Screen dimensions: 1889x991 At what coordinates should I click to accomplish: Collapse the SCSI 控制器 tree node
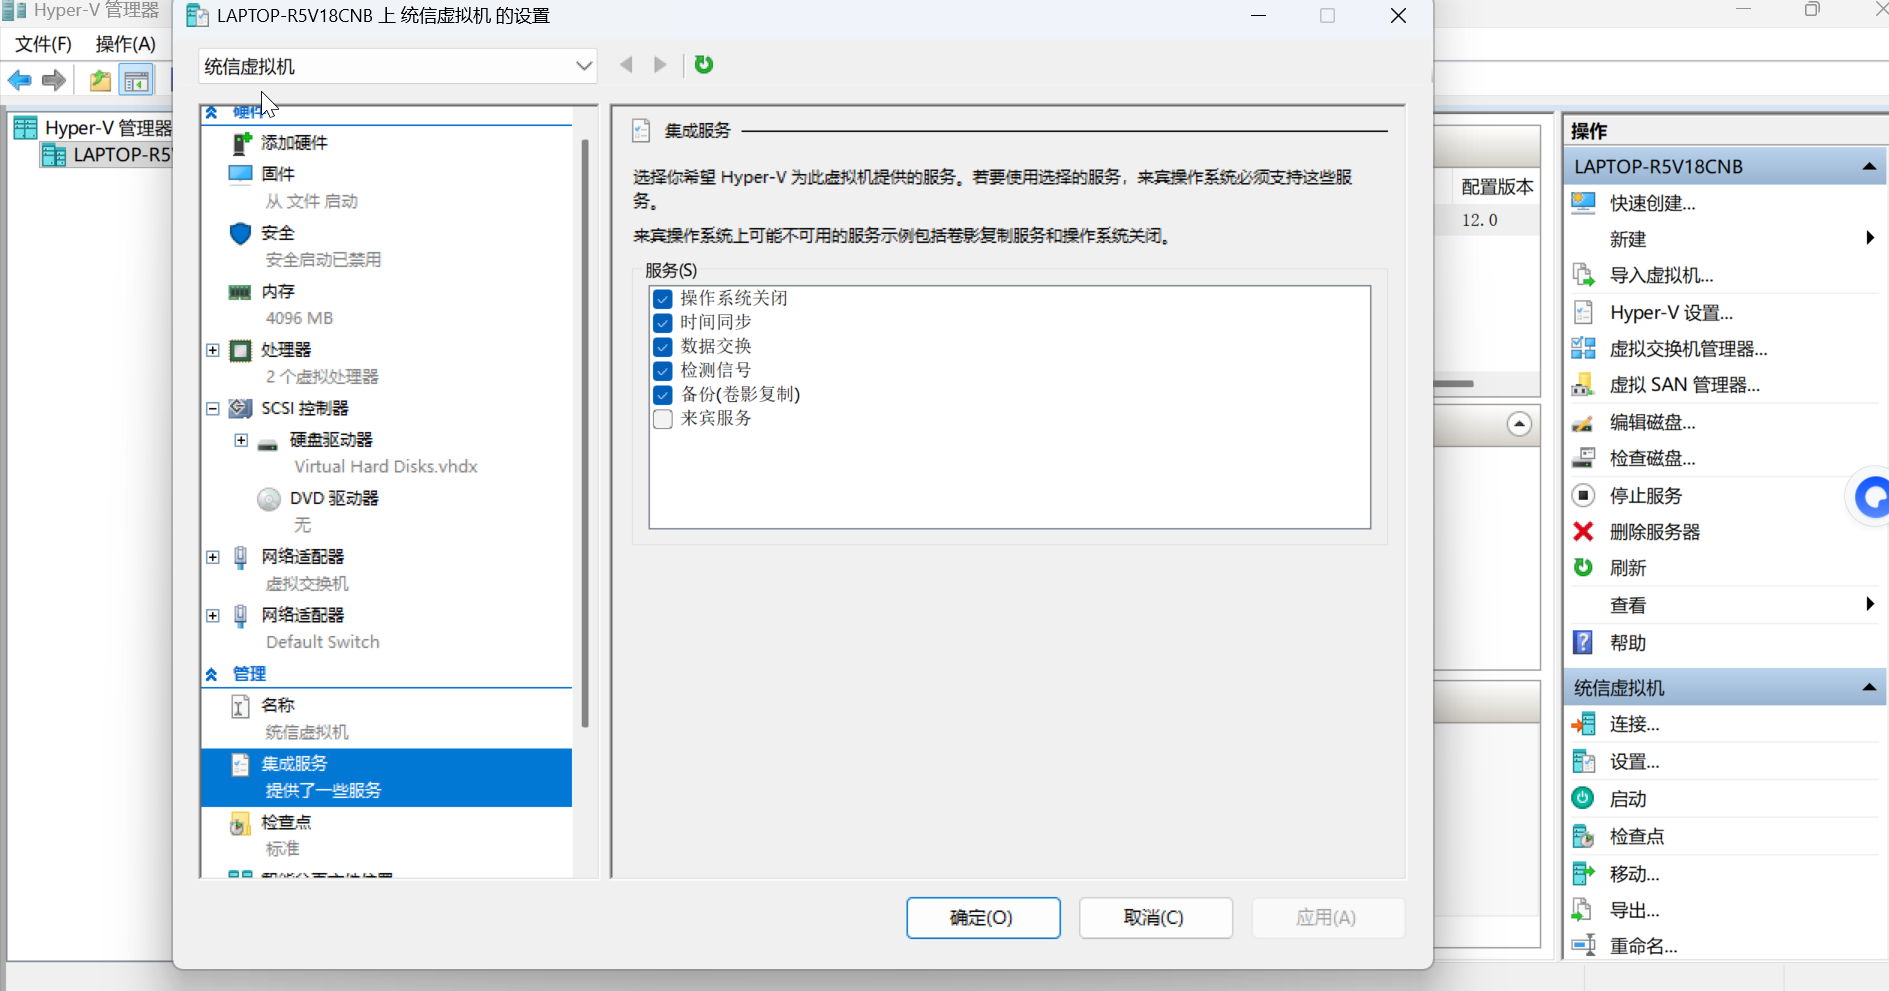[213, 408]
